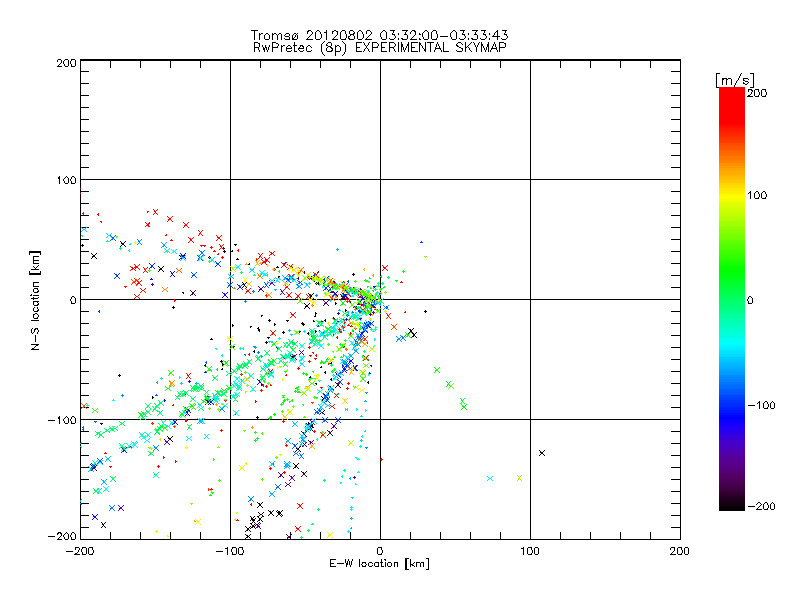Click the x-axis tick label '100'

[x=530, y=552]
